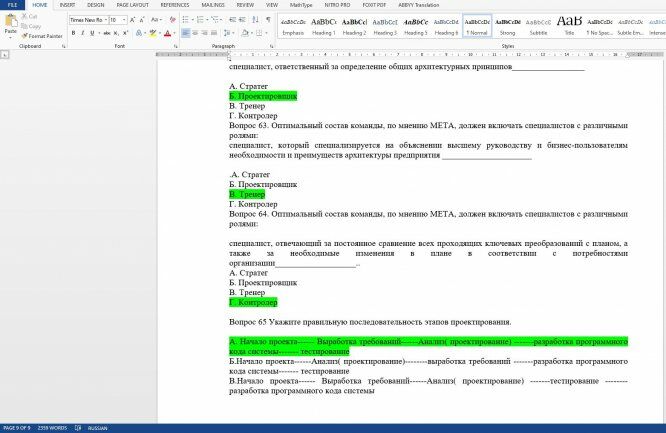The width and height of the screenshot is (666, 433).
Task: Toggle italic formatting
Action: point(82,33)
